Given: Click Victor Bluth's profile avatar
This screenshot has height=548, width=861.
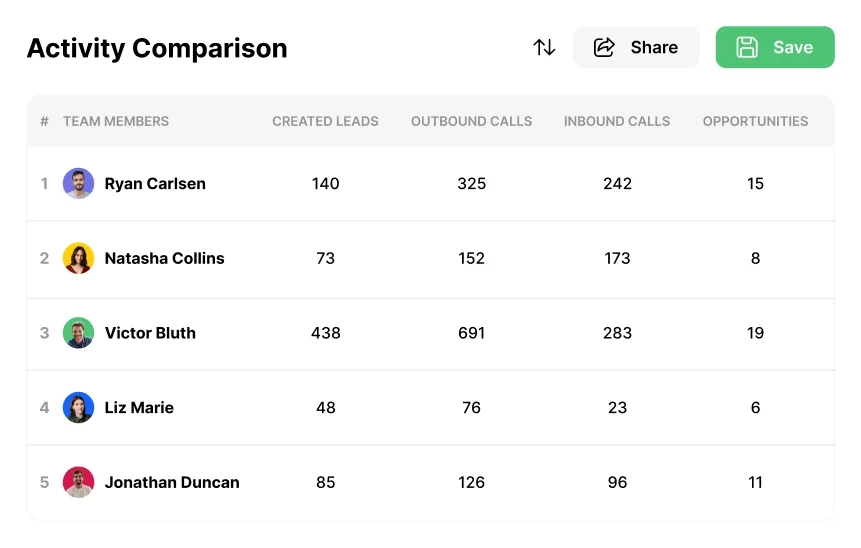Looking at the screenshot, I should [x=78, y=333].
